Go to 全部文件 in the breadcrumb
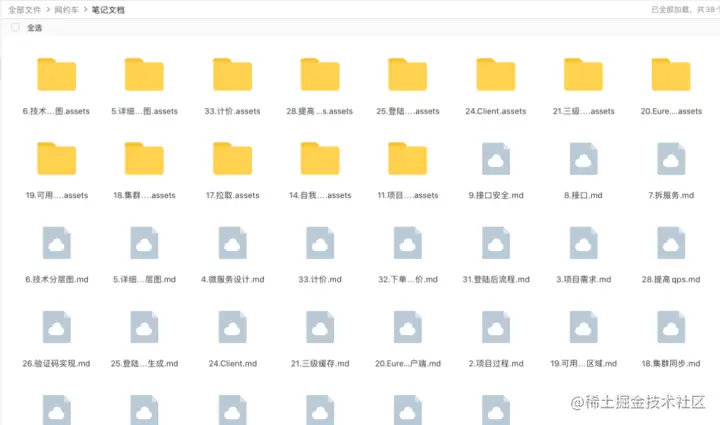Image resolution: width=720 pixels, height=425 pixels. (x=25, y=10)
